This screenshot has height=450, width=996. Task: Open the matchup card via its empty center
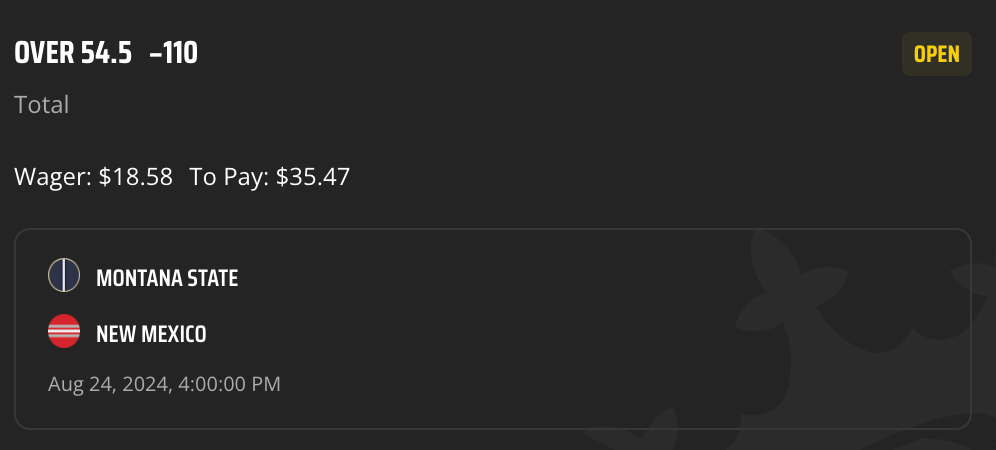[x=493, y=329]
